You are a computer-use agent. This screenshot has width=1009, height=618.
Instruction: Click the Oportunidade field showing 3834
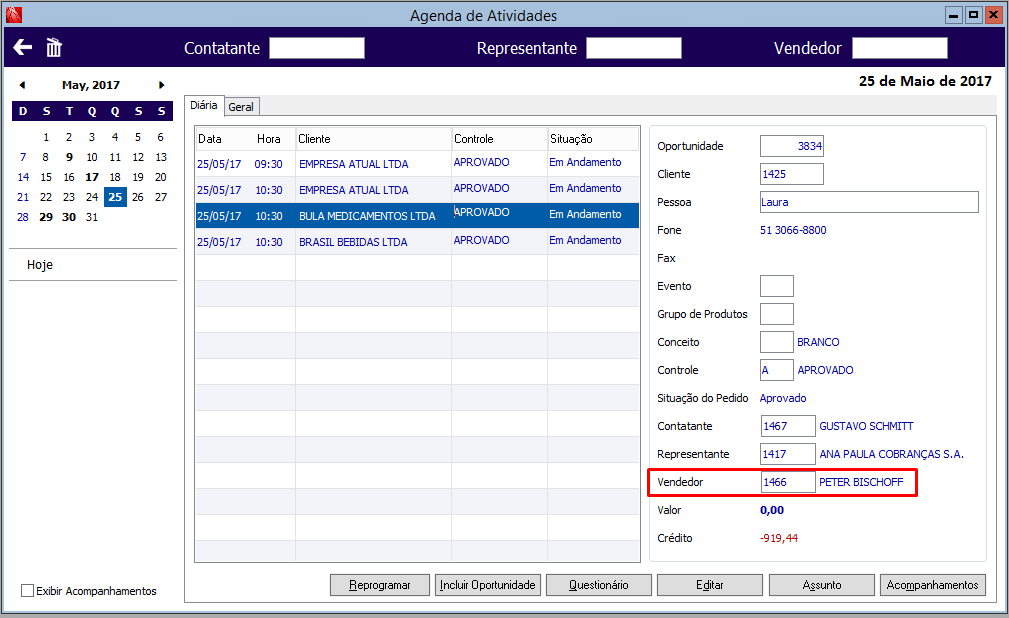(x=791, y=146)
